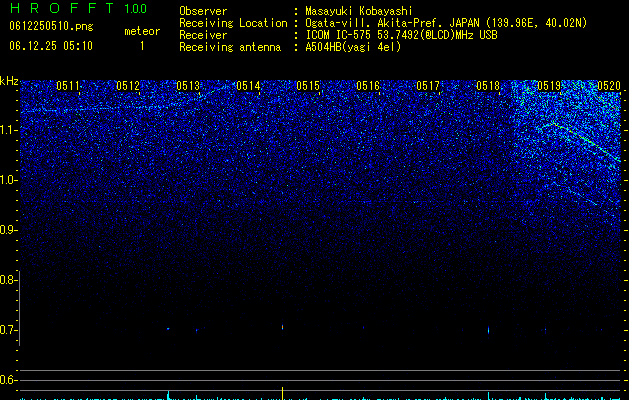The width and height of the screenshot is (629, 400).
Task: Click the 0520 time label
Action: pyautogui.click(x=609, y=86)
